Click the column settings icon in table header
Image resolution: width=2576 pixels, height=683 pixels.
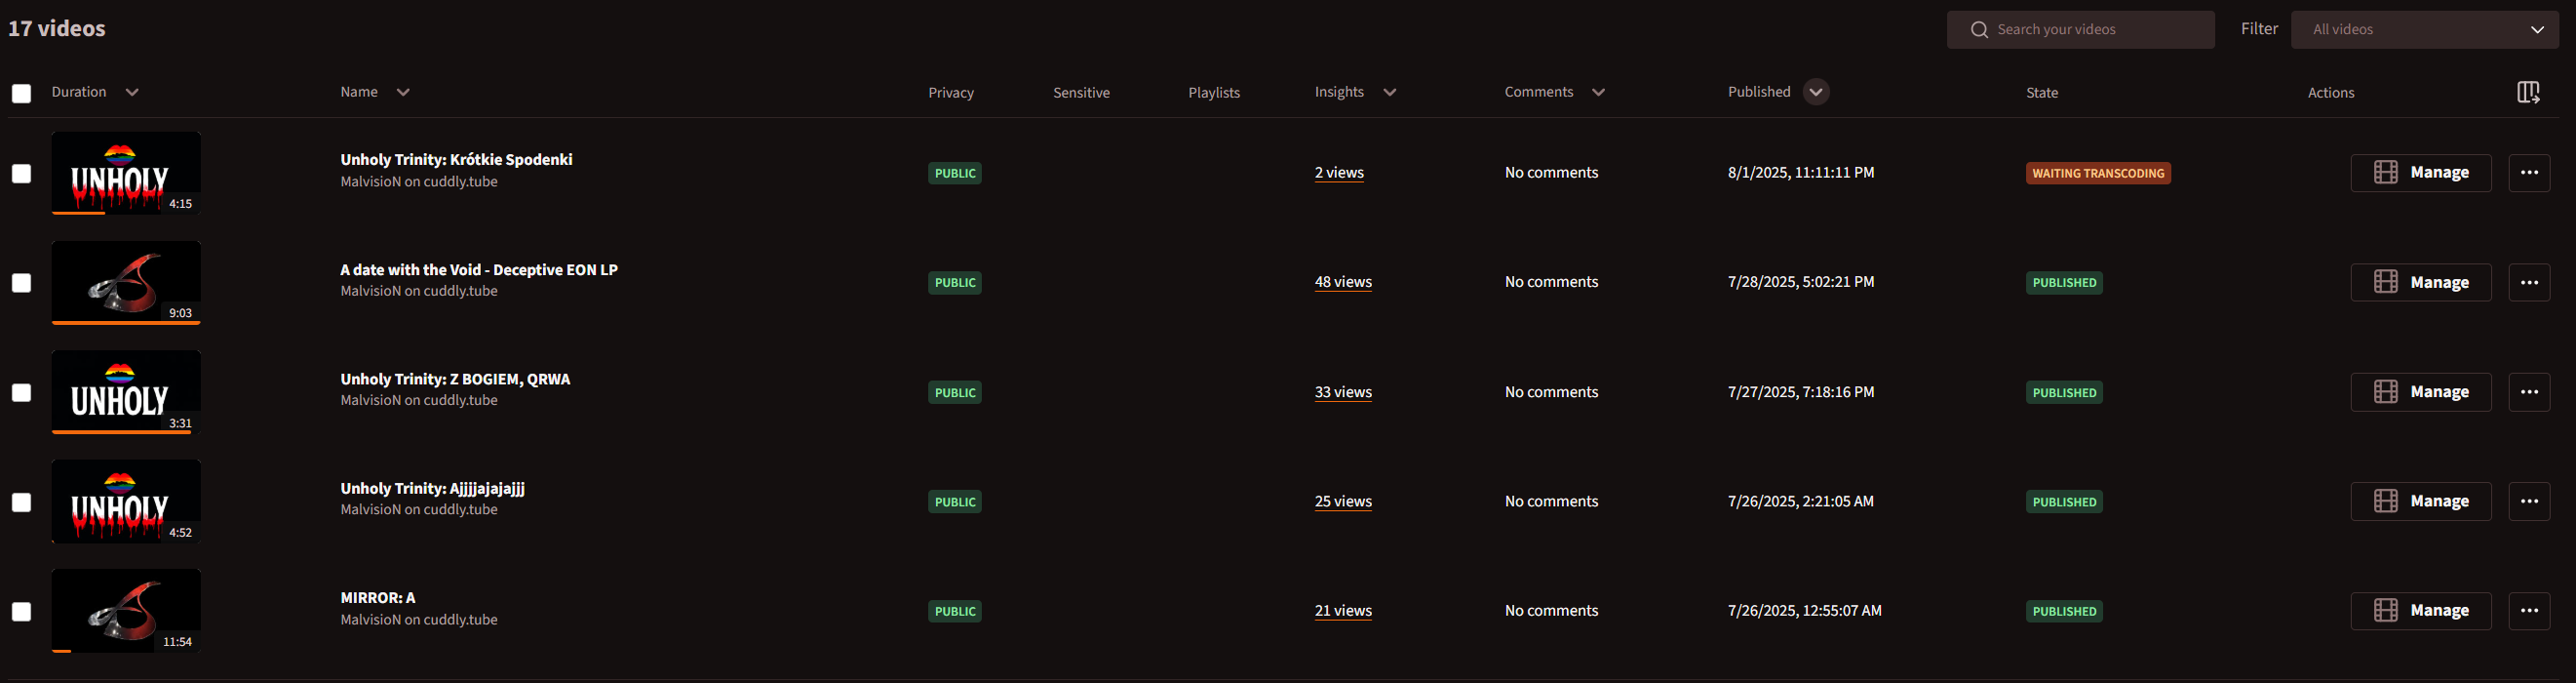(2527, 92)
